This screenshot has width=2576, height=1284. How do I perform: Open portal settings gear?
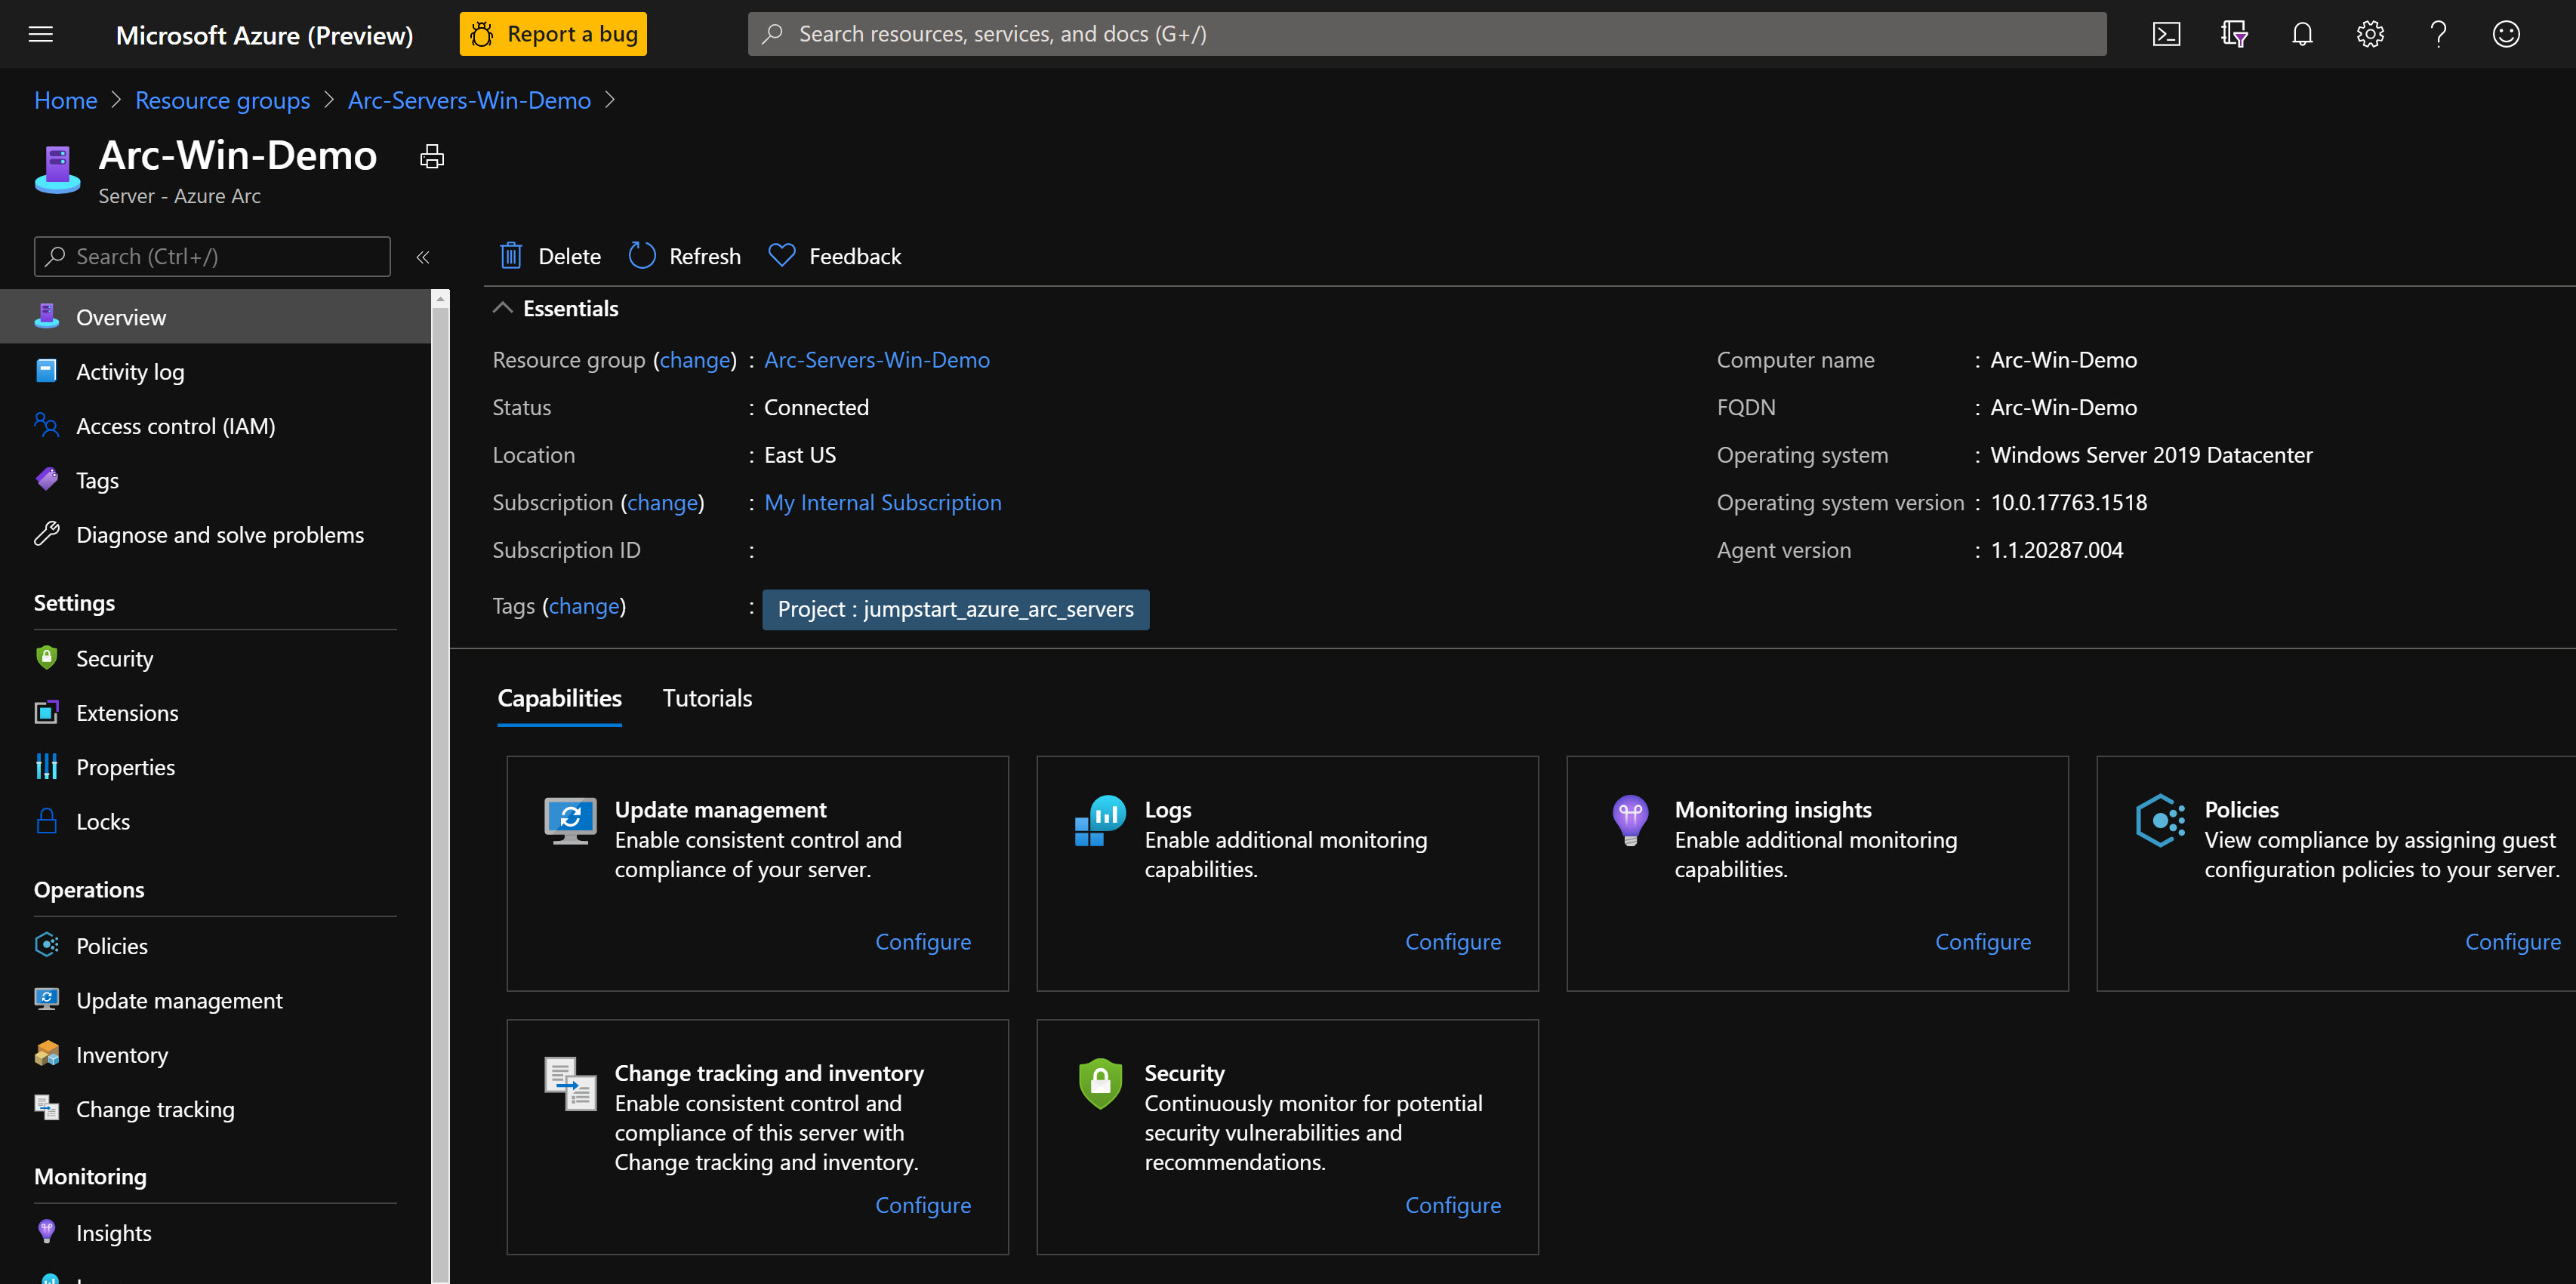(2370, 34)
